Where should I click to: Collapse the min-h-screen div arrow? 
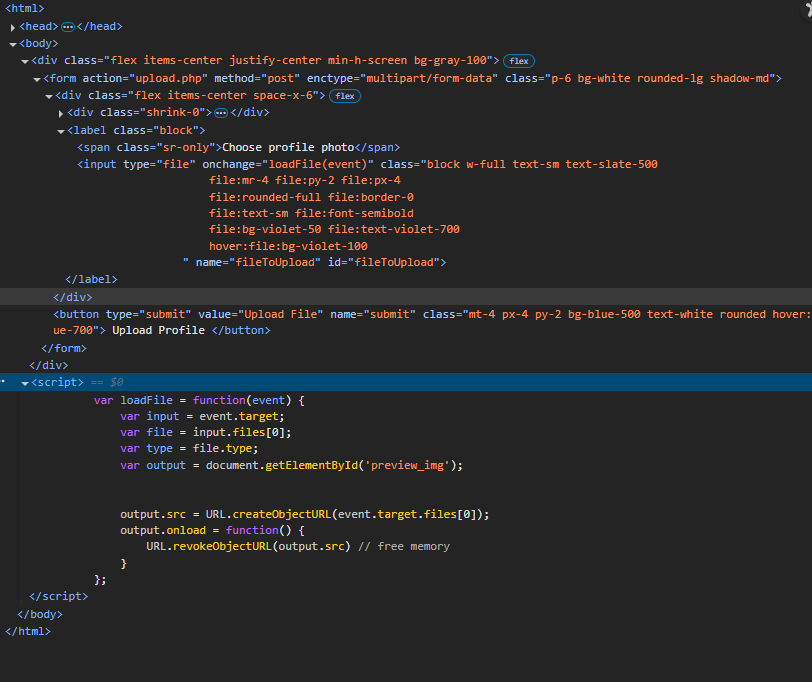point(24,61)
